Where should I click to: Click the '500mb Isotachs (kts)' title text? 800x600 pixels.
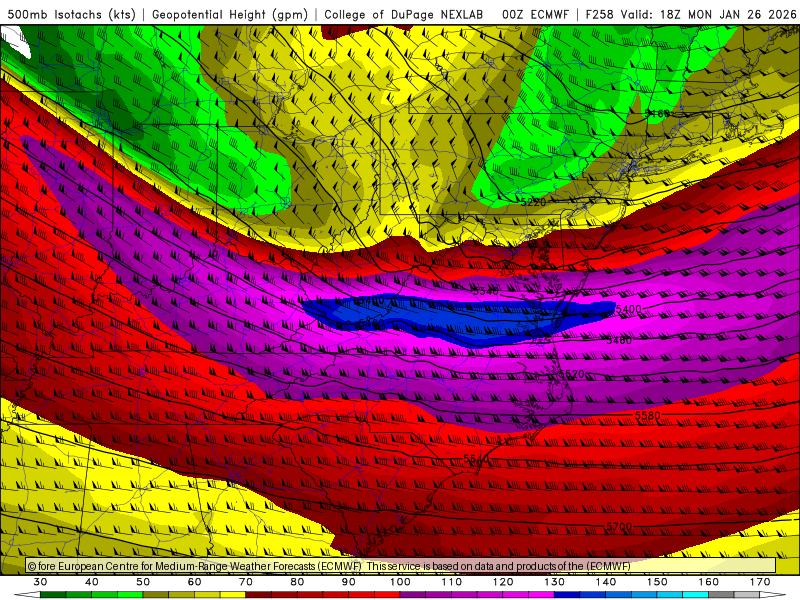tap(71, 14)
